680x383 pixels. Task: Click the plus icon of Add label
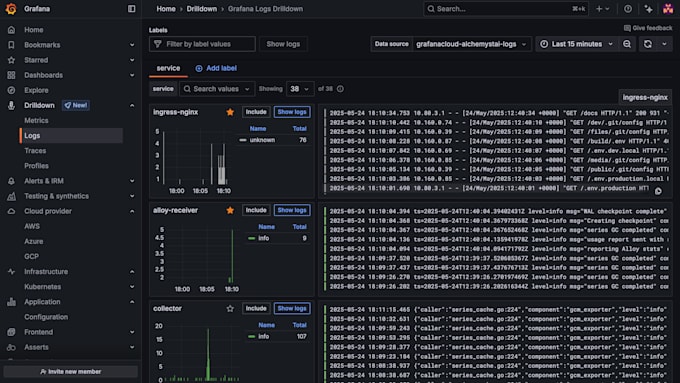pyautogui.click(x=199, y=69)
